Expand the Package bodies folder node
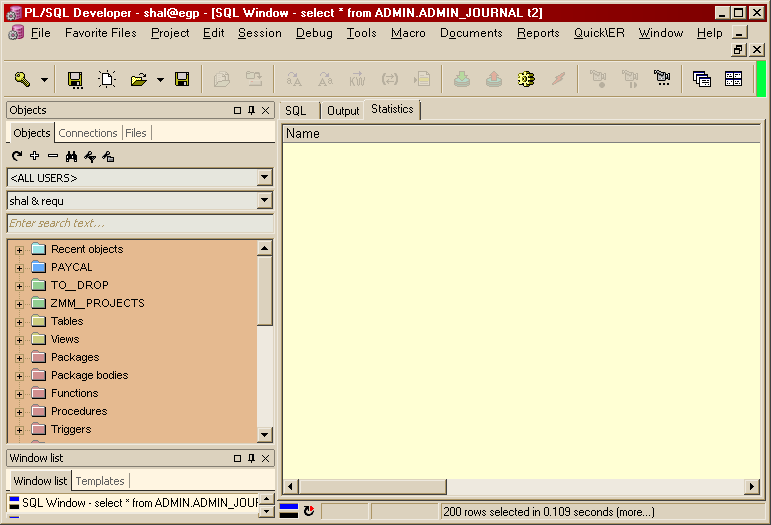Screen dimensions: 771x525 point(19,377)
